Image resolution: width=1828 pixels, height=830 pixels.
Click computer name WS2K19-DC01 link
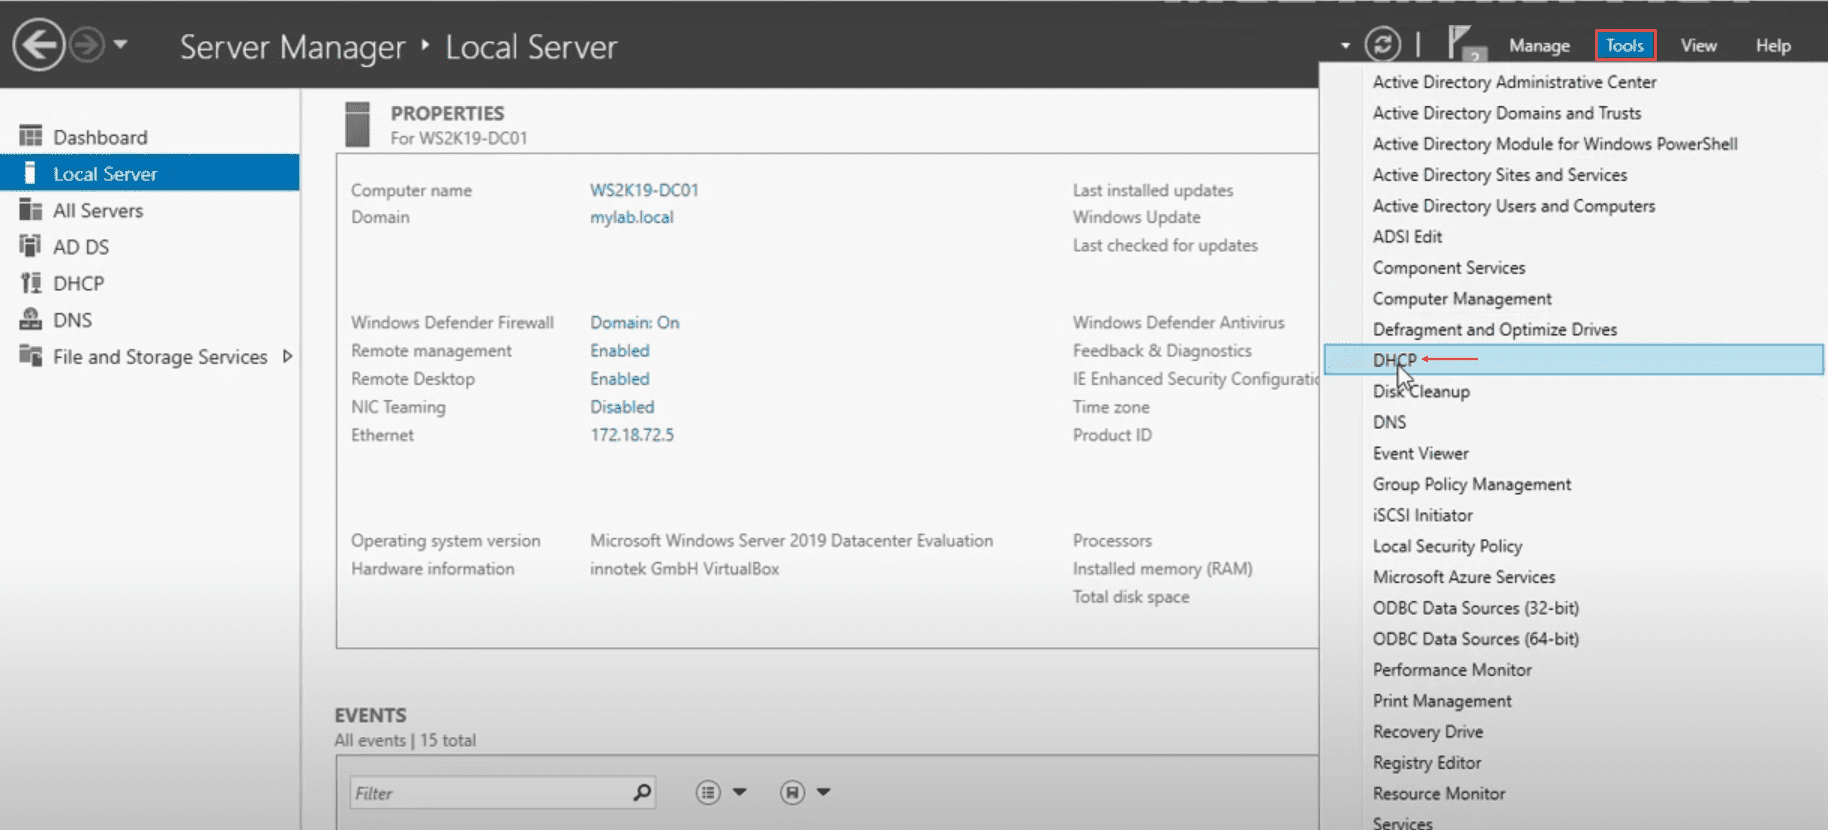[x=644, y=190]
